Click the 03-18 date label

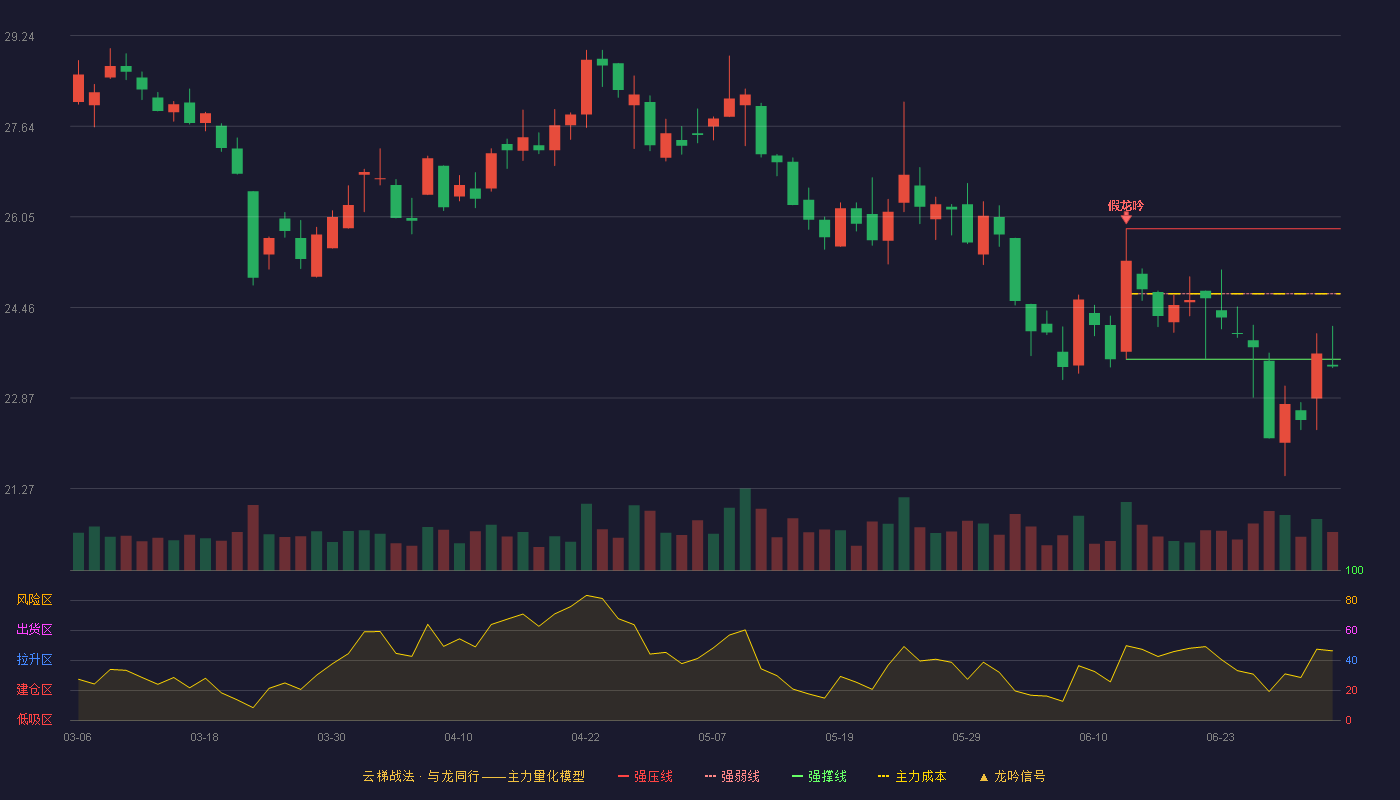(204, 737)
